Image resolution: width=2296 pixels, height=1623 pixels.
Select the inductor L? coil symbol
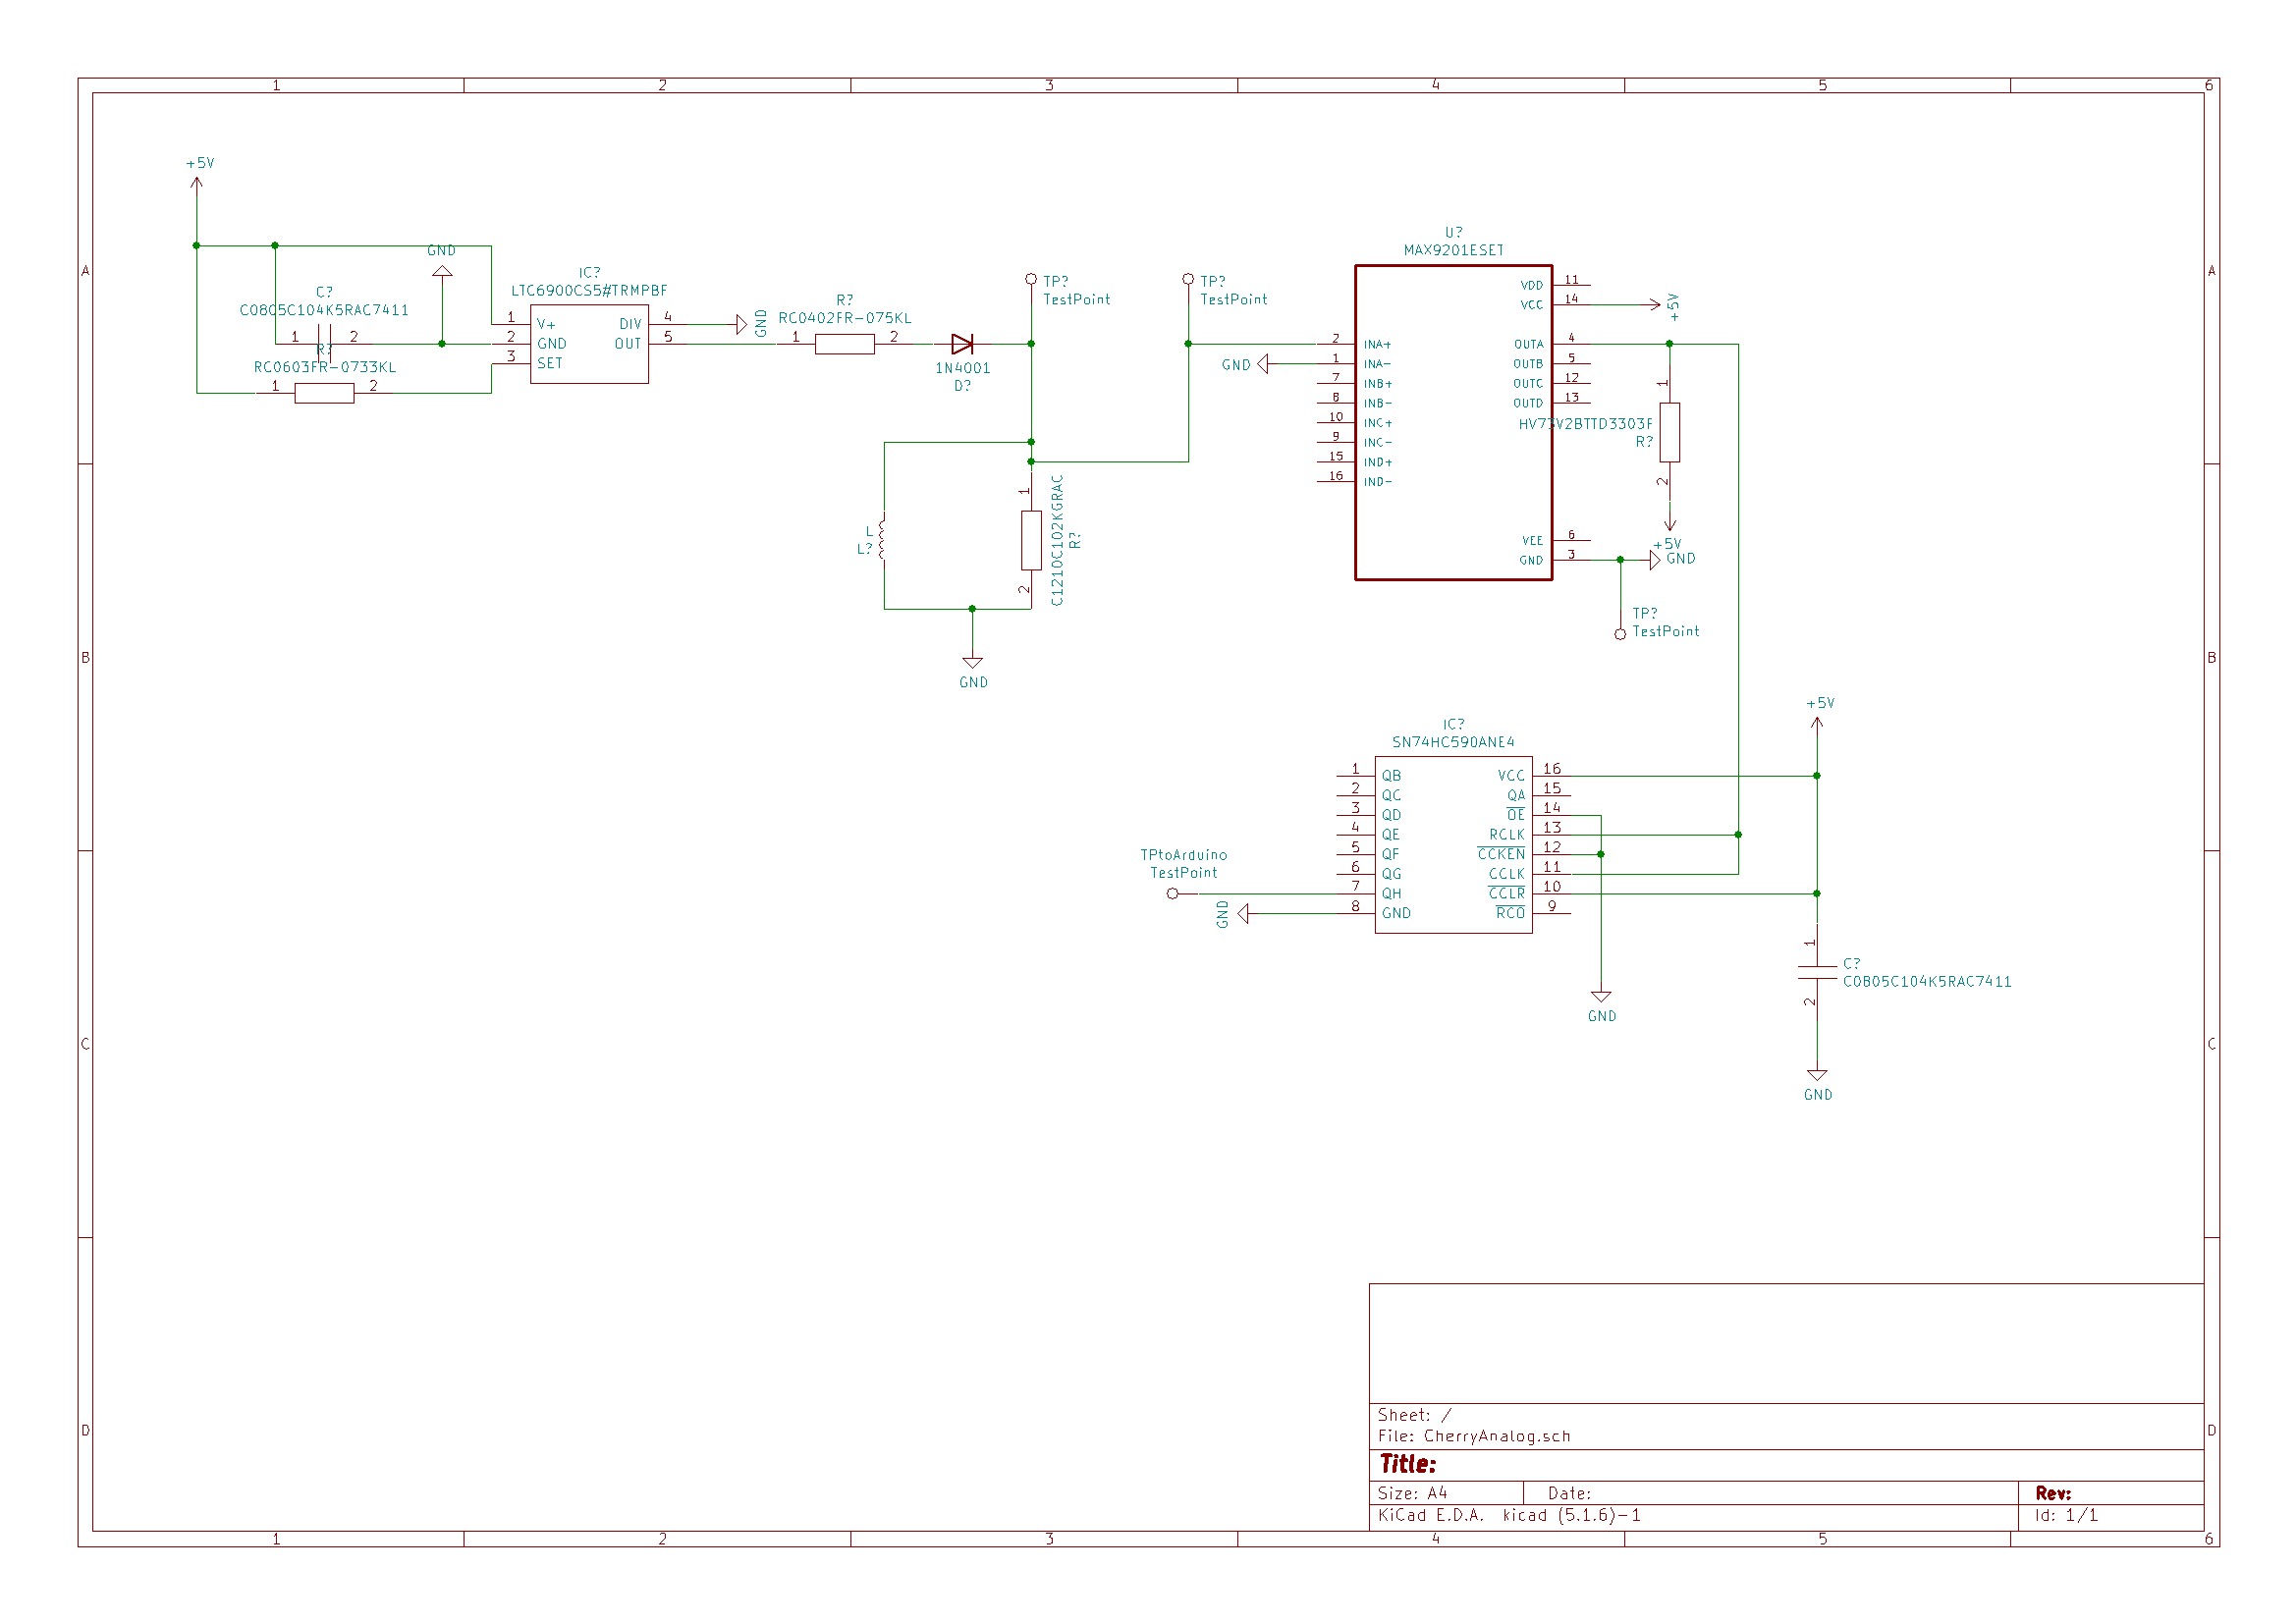pyautogui.click(x=882, y=538)
